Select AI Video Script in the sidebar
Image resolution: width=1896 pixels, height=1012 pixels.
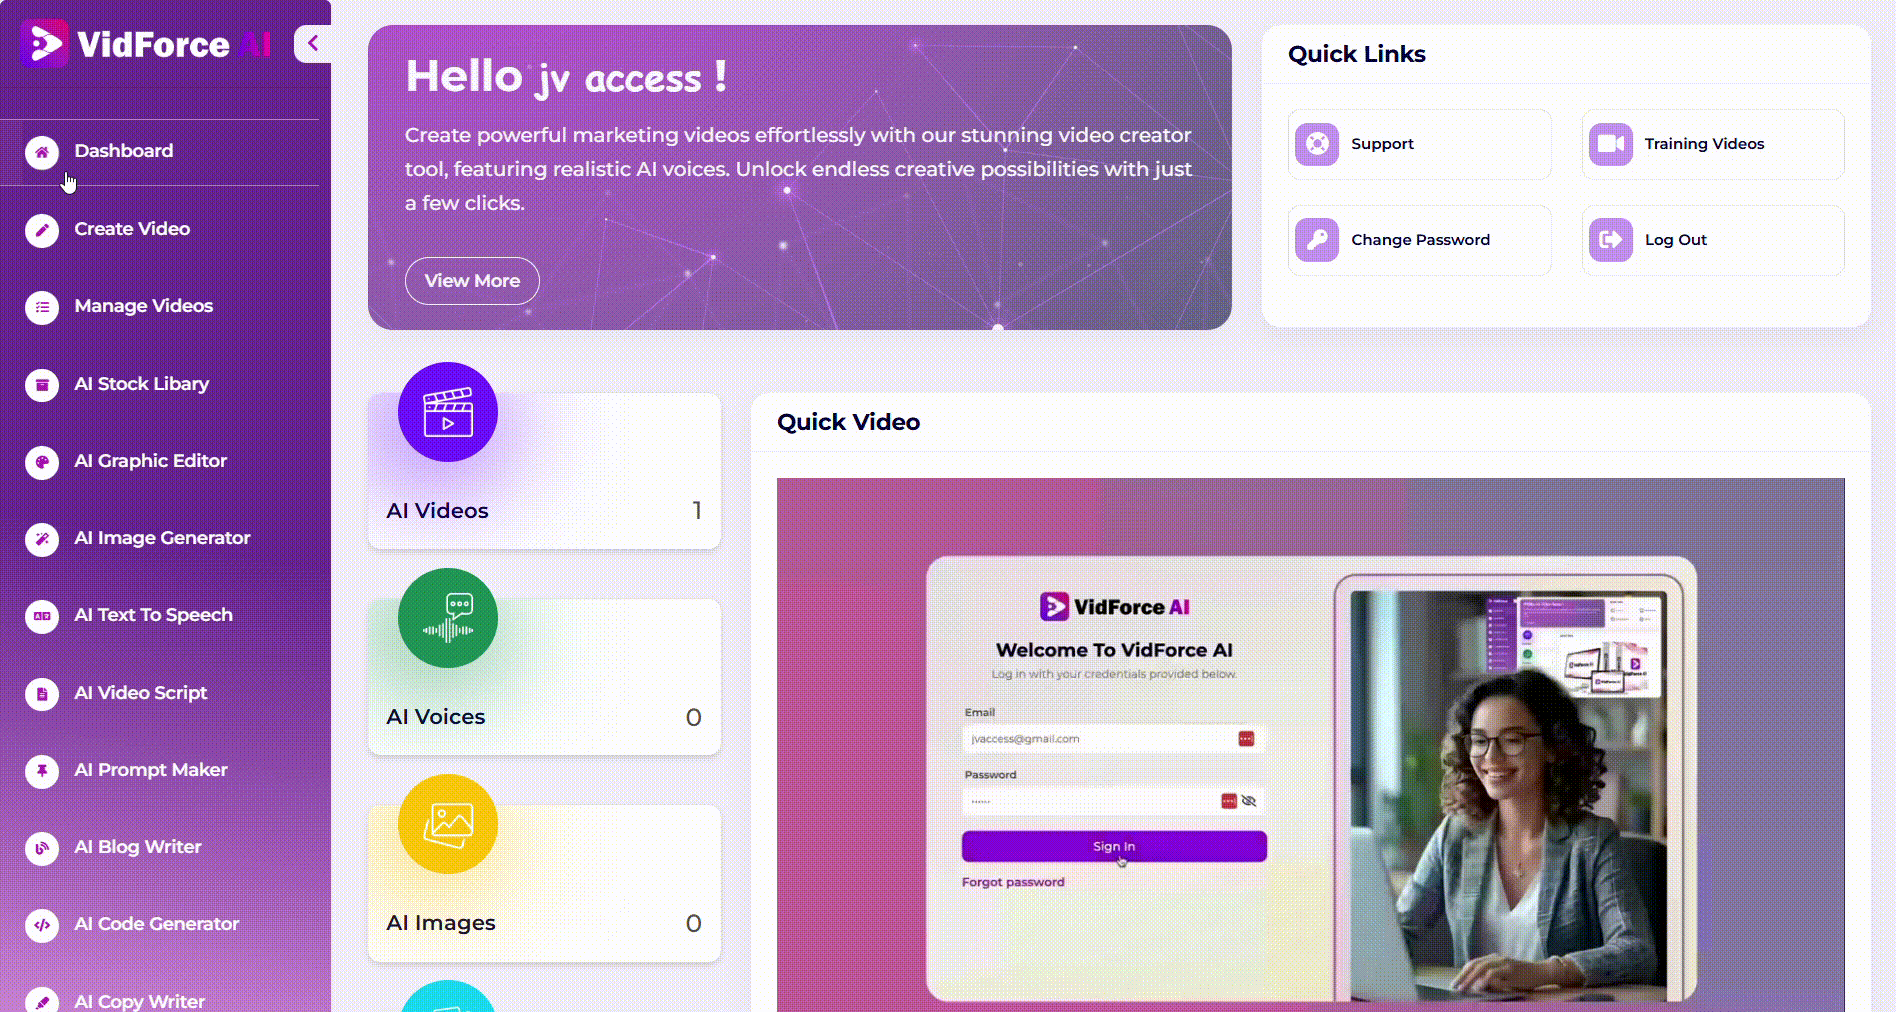pyautogui.click(x=140, y=693)
